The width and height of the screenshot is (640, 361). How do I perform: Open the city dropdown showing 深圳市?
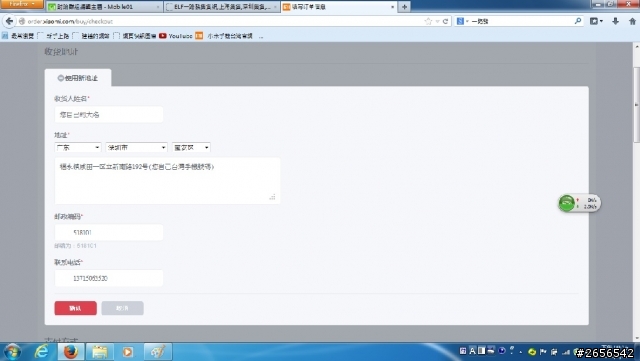pyautogui.click(x=136, y=147)
